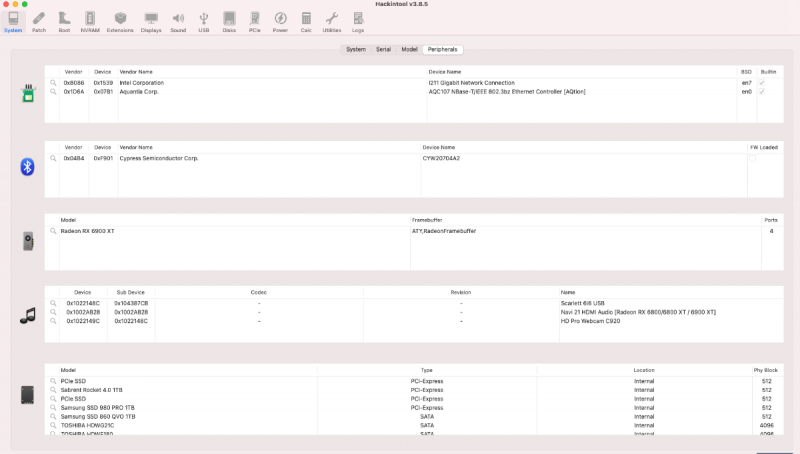Click the 0x8086 vendor ID cell
Image resolution: width=800 pixels, height=454 pixels.
point(74,83)
